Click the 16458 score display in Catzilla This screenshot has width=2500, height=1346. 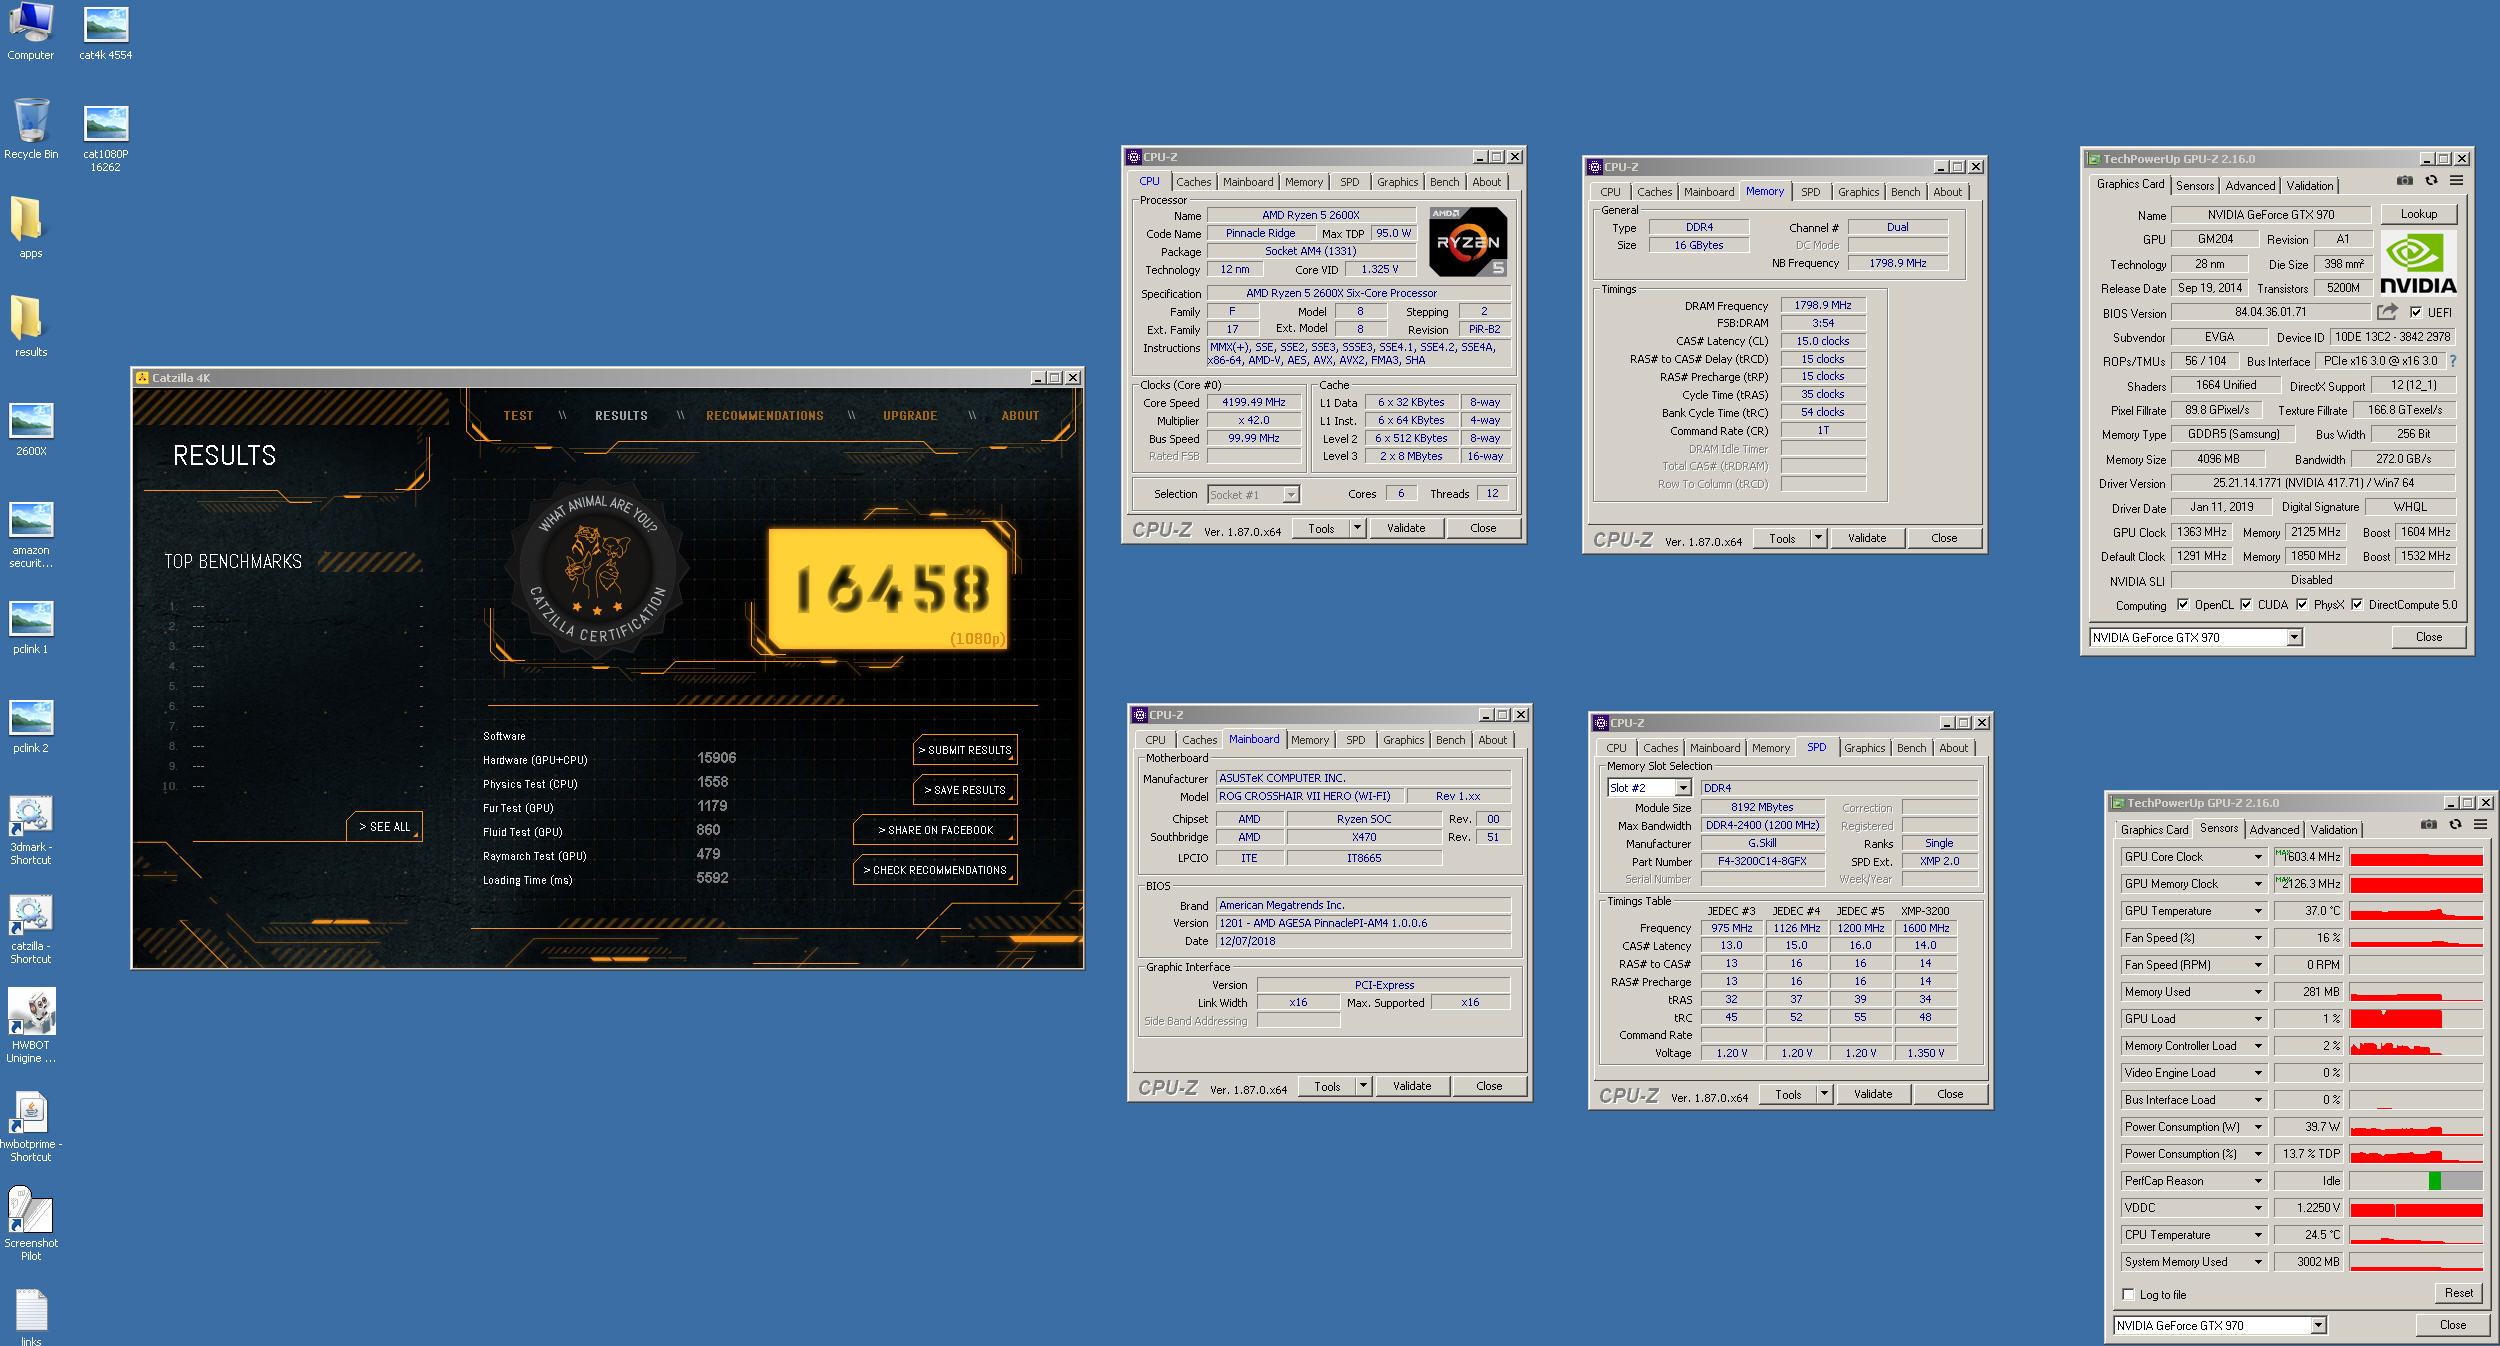[x=889, y=589]
